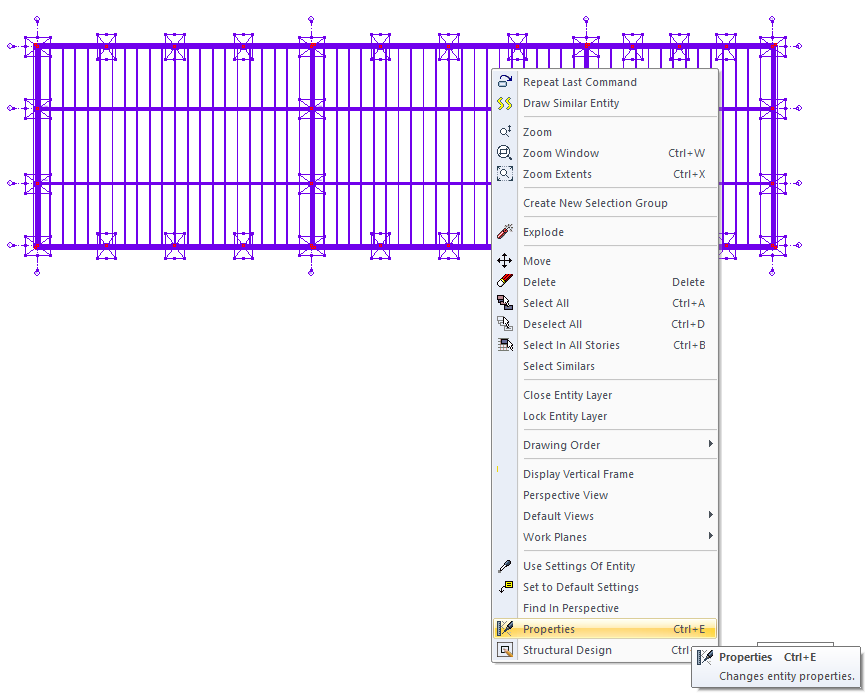Switch to Perspective View
The height and width of the screenshot is (695, 865).
[565, 495]
